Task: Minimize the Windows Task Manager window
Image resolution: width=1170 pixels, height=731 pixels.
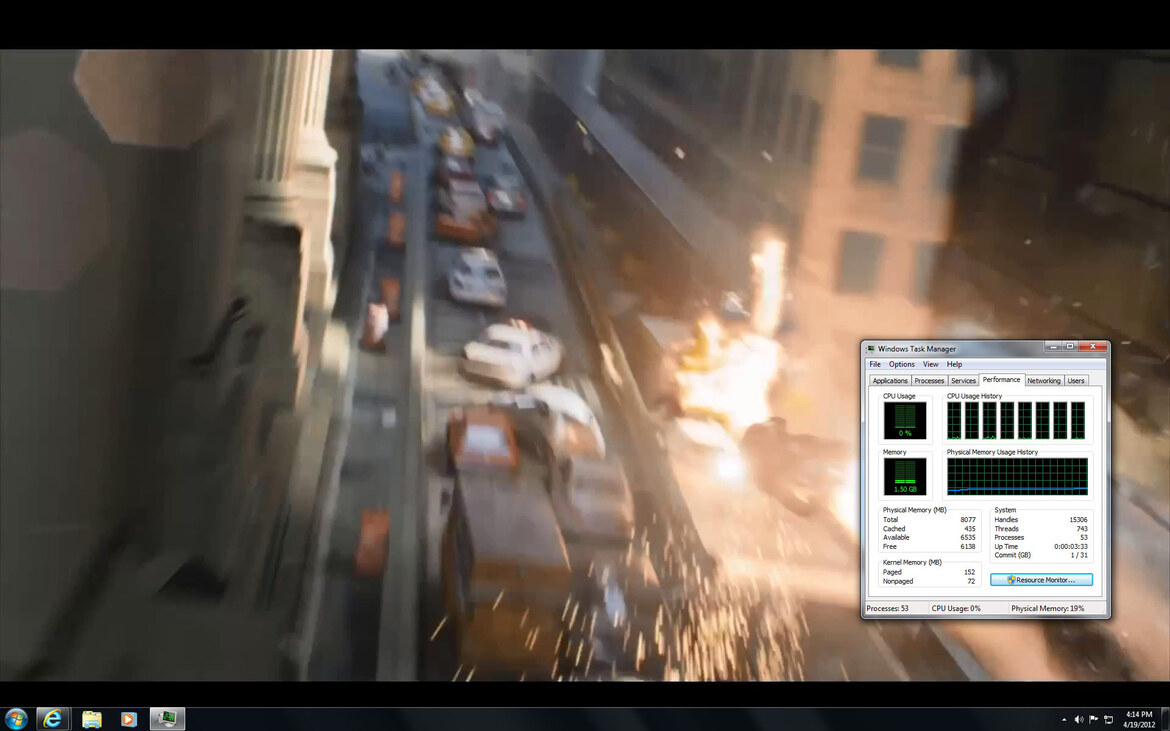Action: [x=1052, y=346]
